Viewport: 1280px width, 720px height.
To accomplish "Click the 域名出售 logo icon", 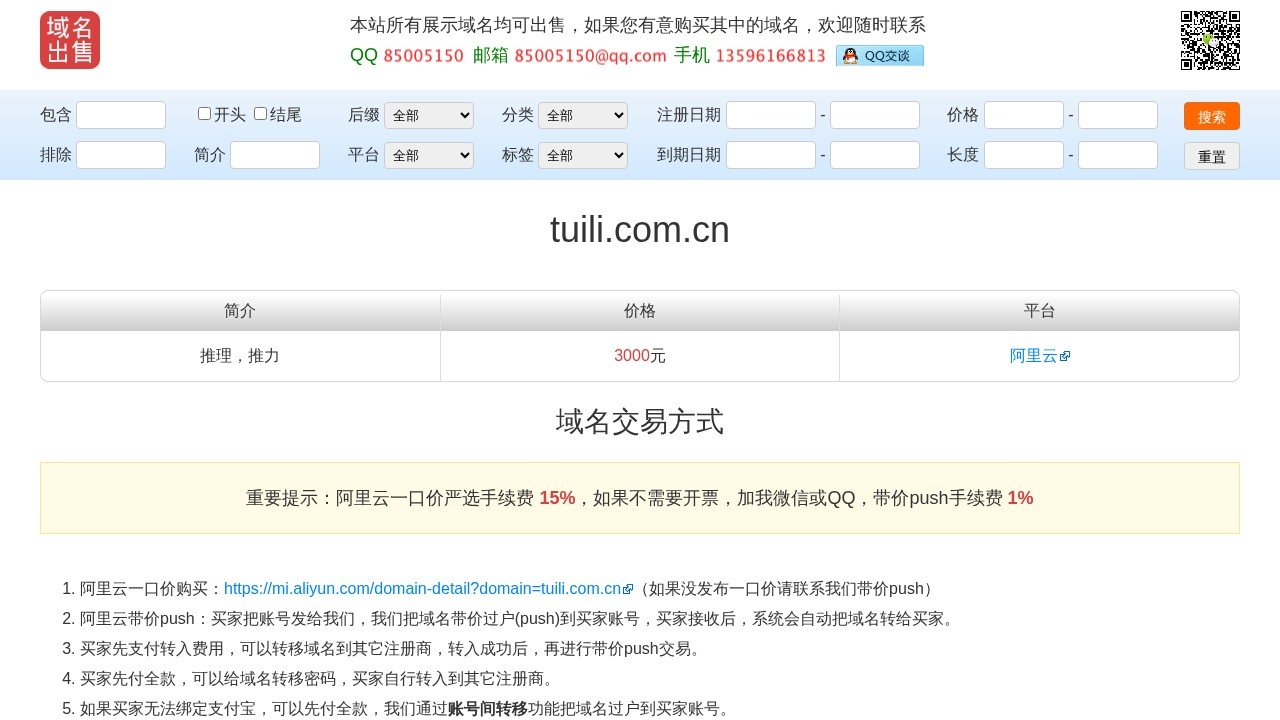I will pyautogui.click(x=69, y=40).
